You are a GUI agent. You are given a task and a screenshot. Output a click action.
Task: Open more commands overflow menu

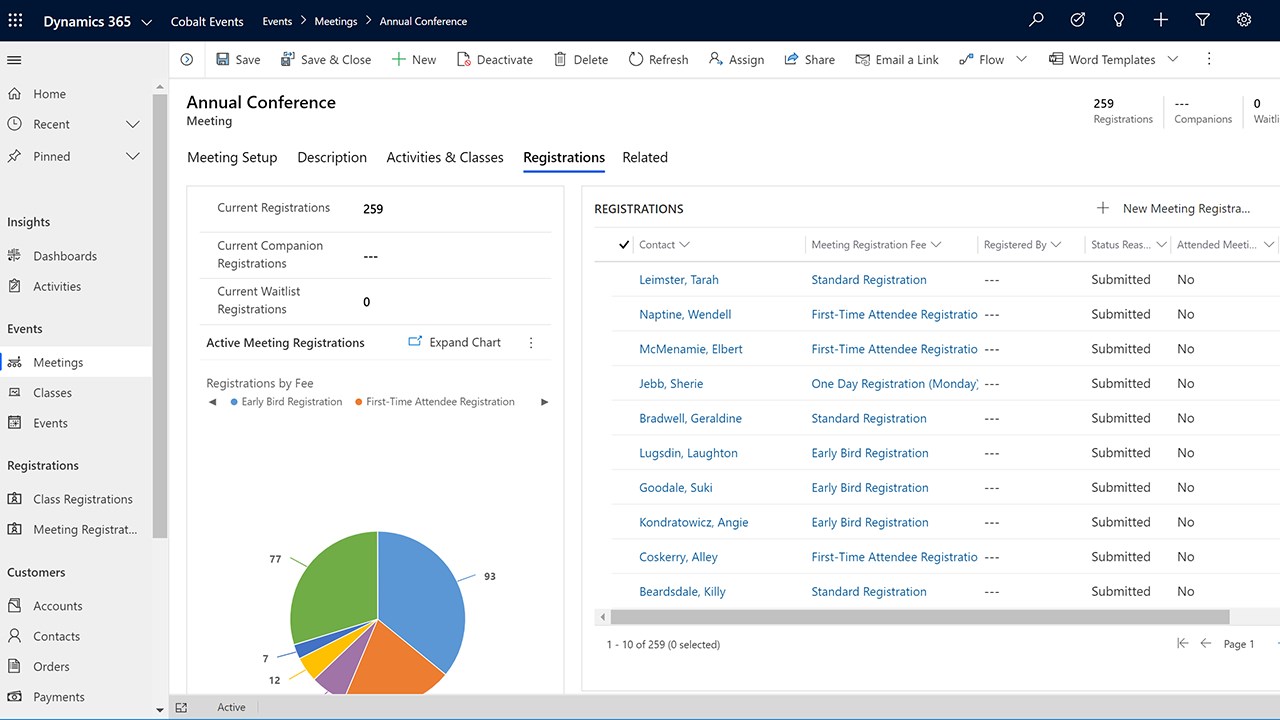[1209, 60]
